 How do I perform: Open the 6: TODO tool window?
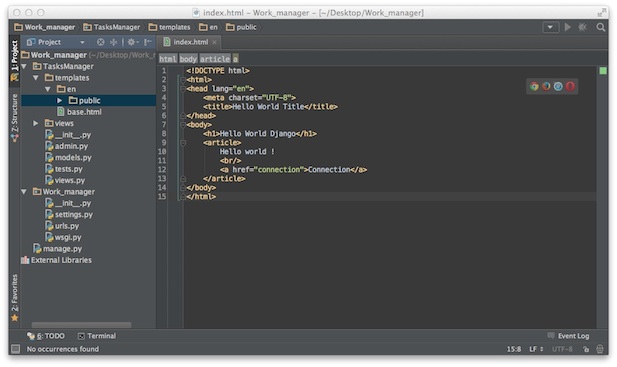point(46,336)
